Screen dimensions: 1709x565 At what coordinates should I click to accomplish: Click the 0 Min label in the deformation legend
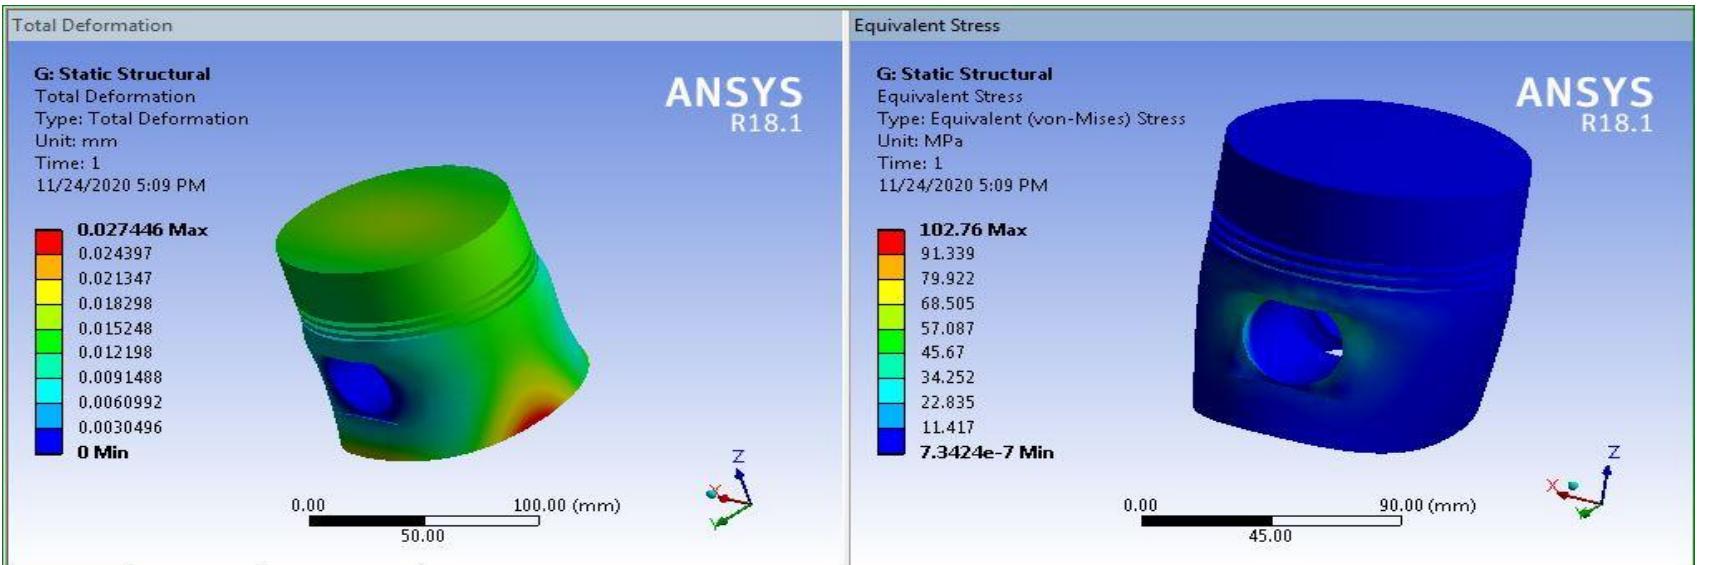click(x=103, y=452)
